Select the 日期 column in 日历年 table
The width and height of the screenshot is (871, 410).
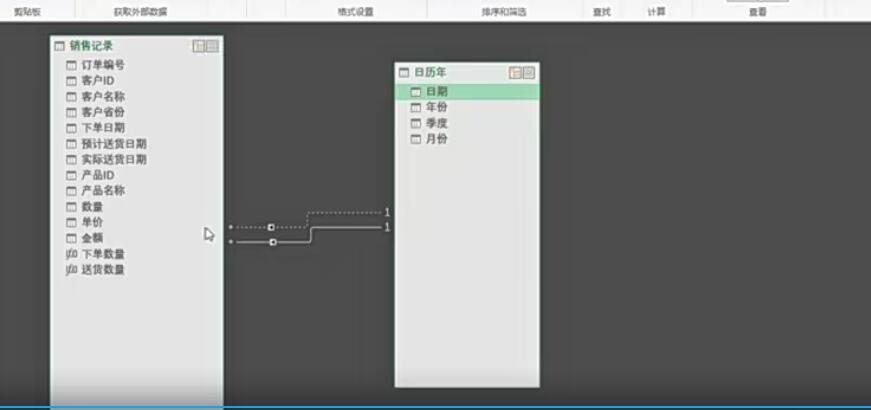pos(436,91)
